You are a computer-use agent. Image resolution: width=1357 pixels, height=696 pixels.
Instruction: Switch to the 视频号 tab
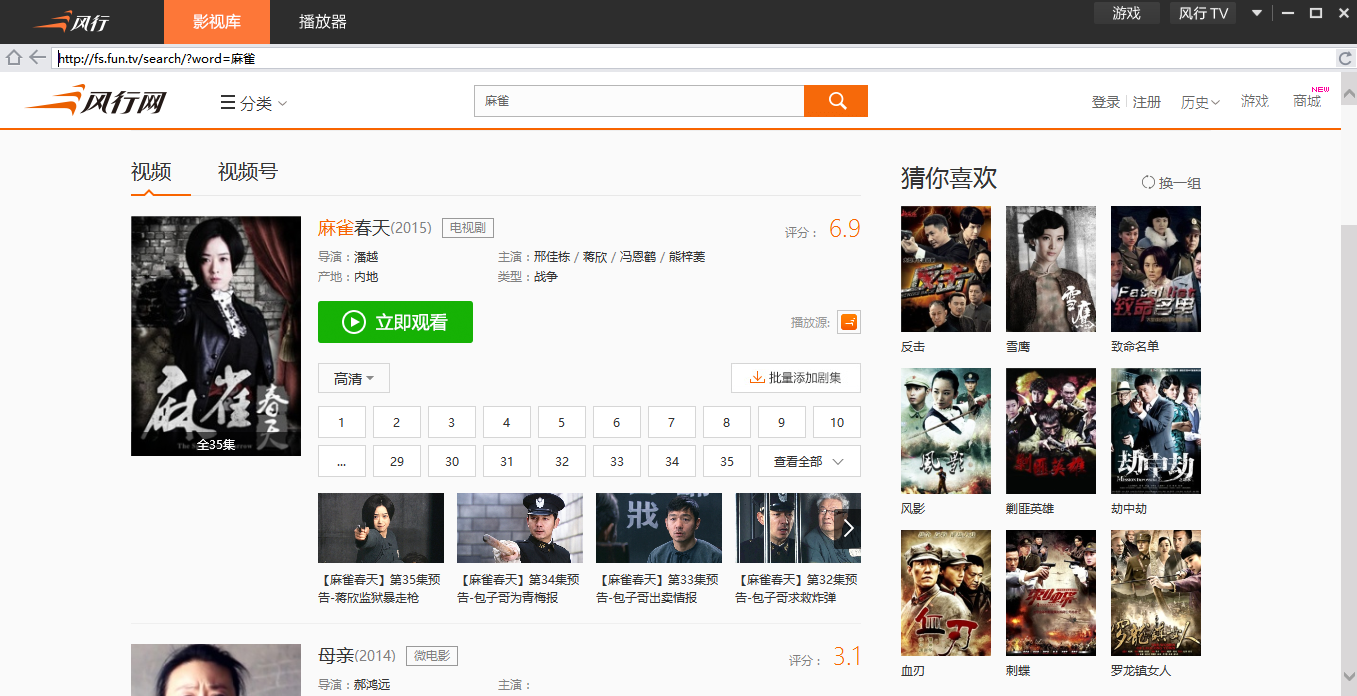(x=246, y=172)
